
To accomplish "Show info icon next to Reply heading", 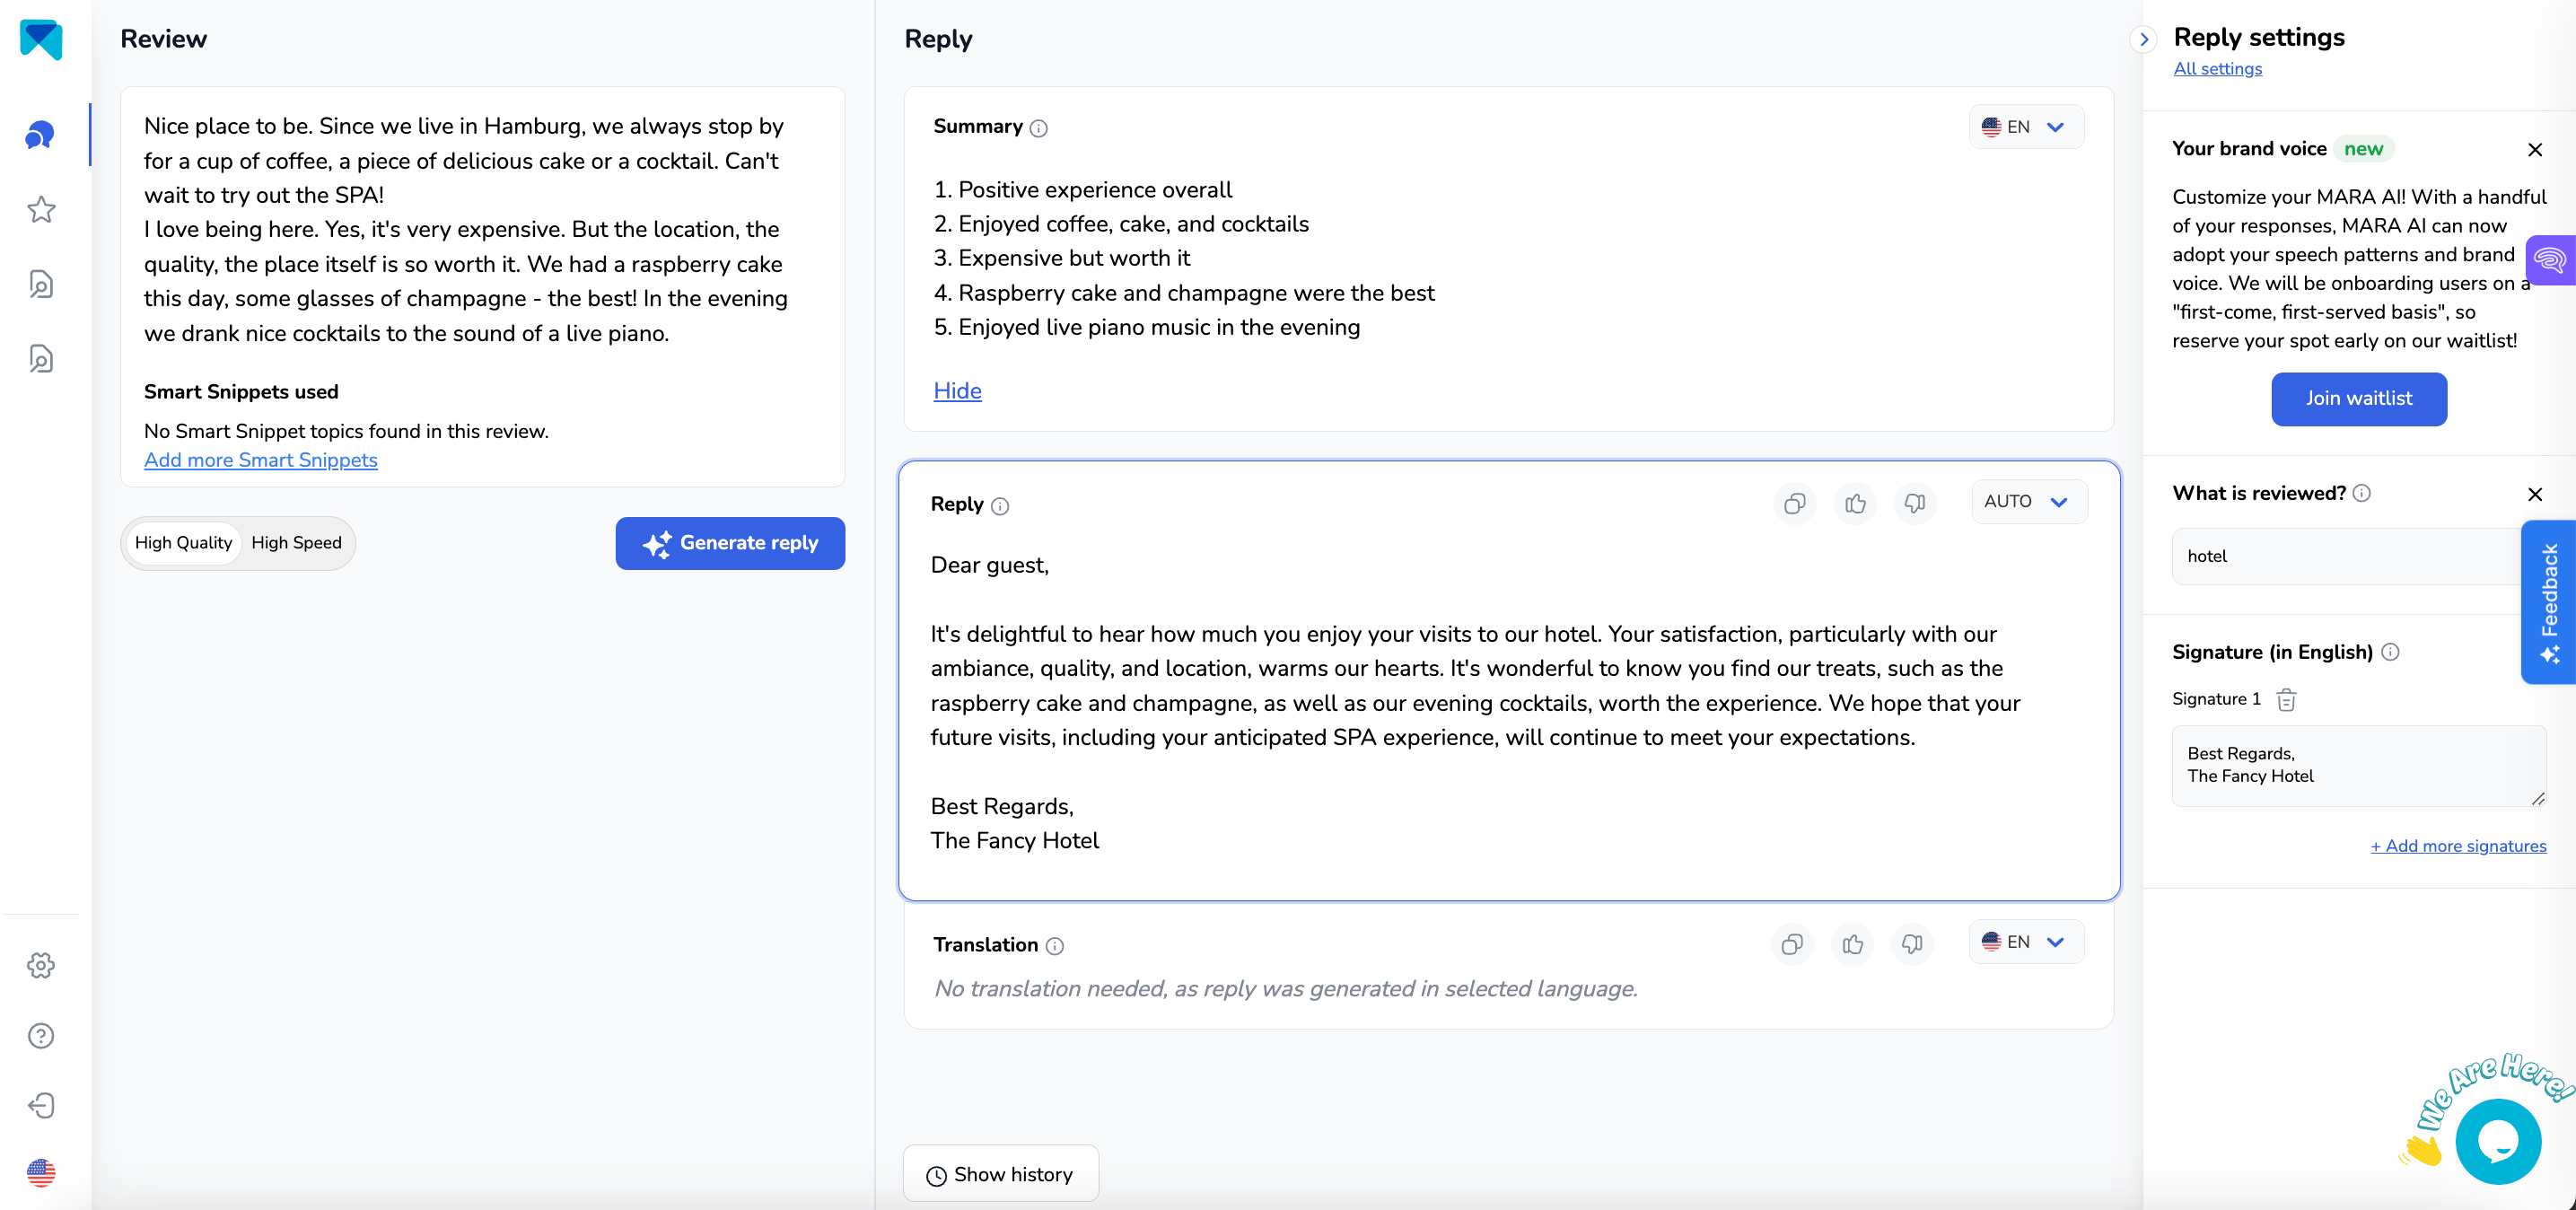I will (1000, 506).
